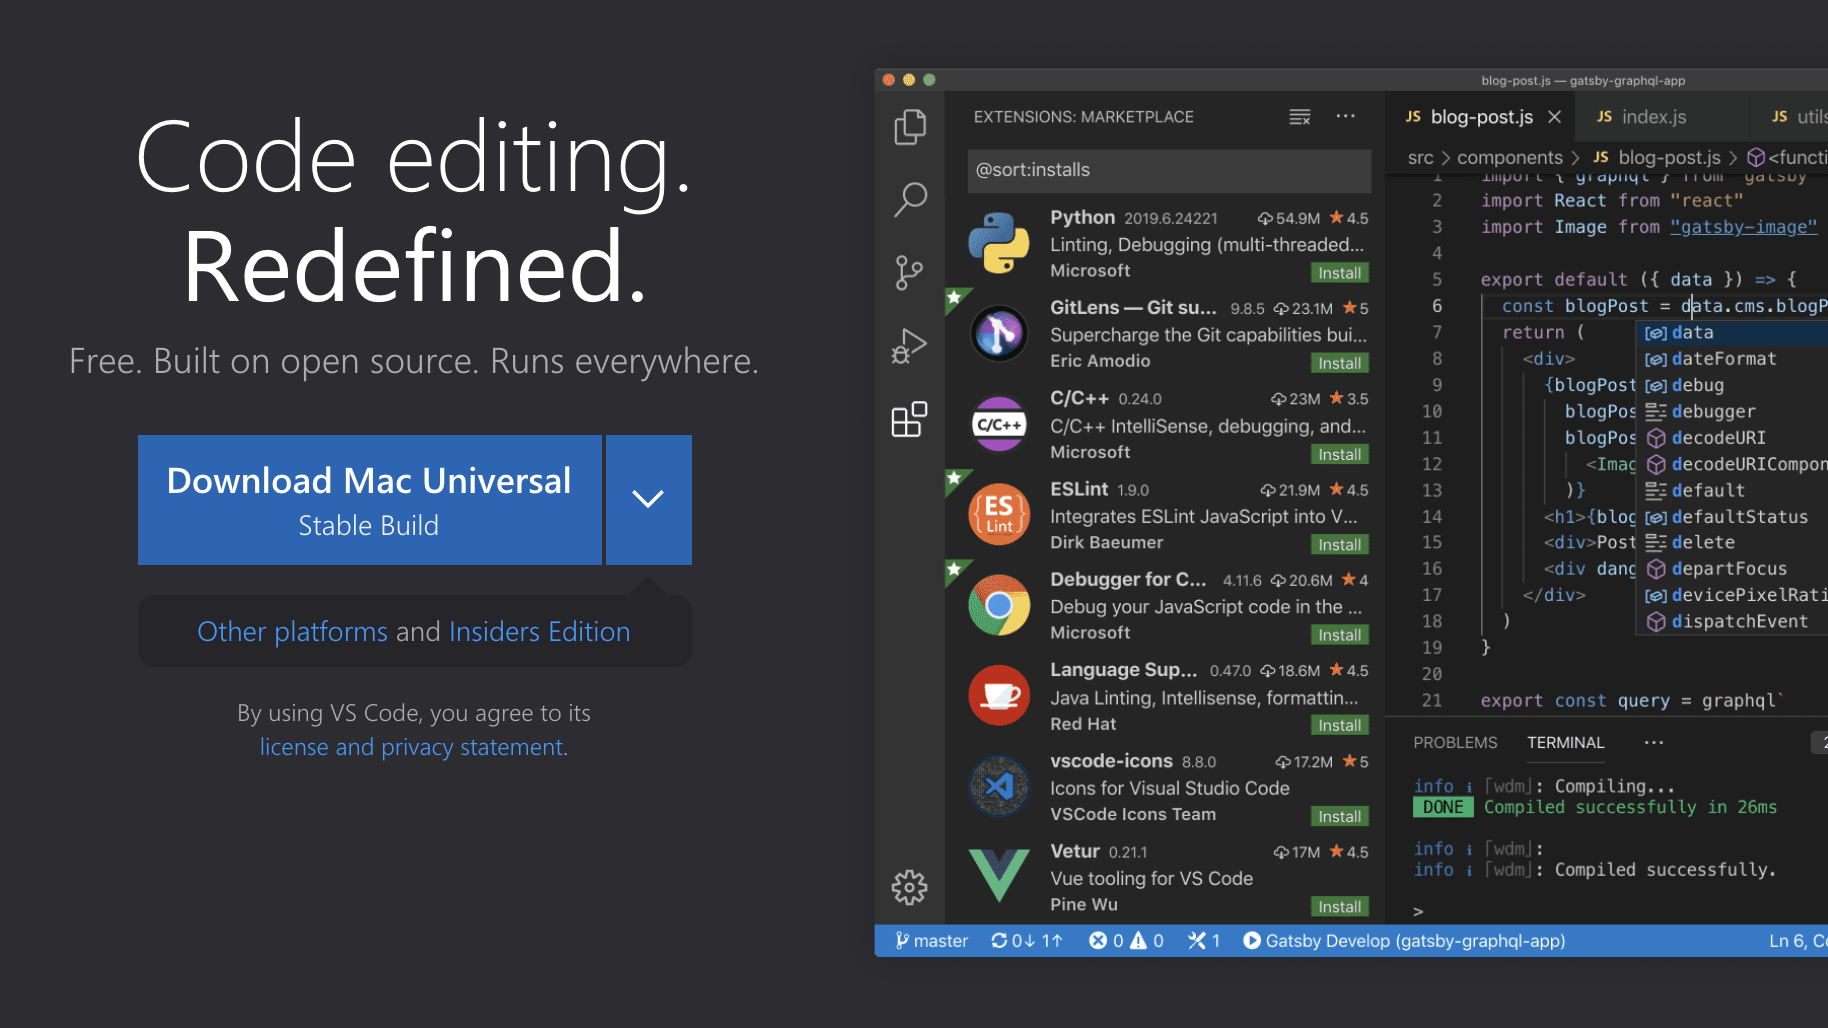Open Source Control branch icon
The width and height of the screenshot is (1828, 1028).
click(x=908, y=272)
